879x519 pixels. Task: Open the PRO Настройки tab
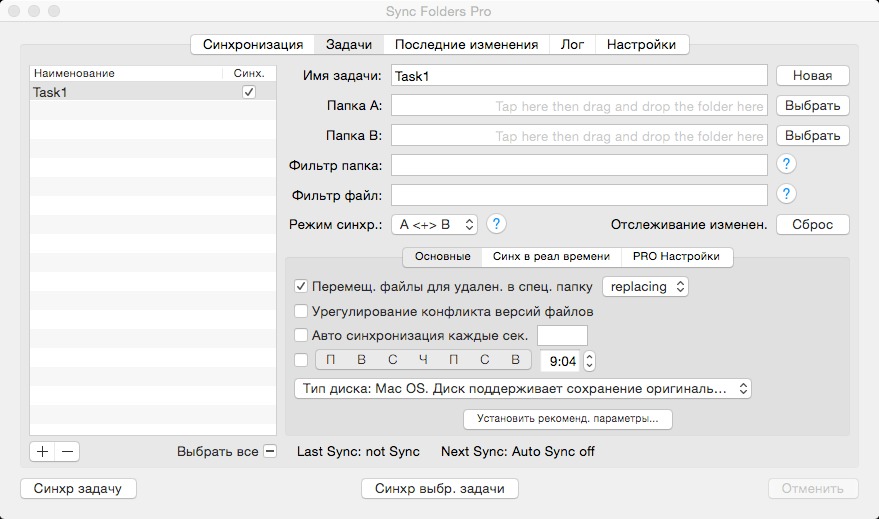point(676,257)
